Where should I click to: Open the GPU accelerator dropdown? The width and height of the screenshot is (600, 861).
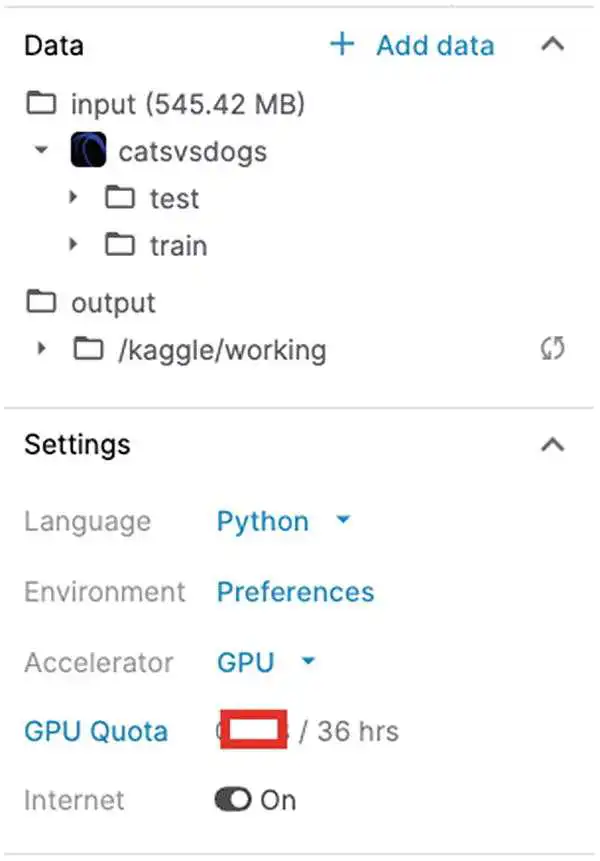tap(266, 662)
